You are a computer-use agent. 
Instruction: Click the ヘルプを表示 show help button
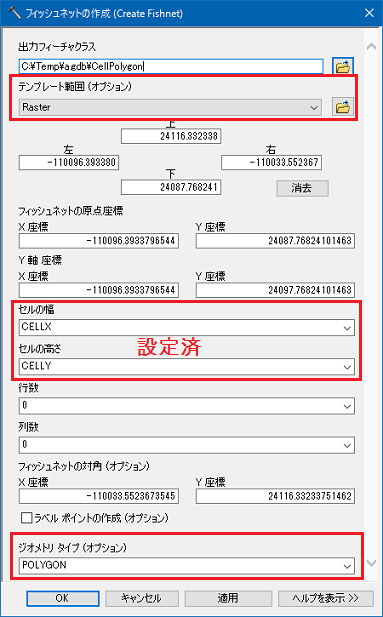tap(326, 599)
